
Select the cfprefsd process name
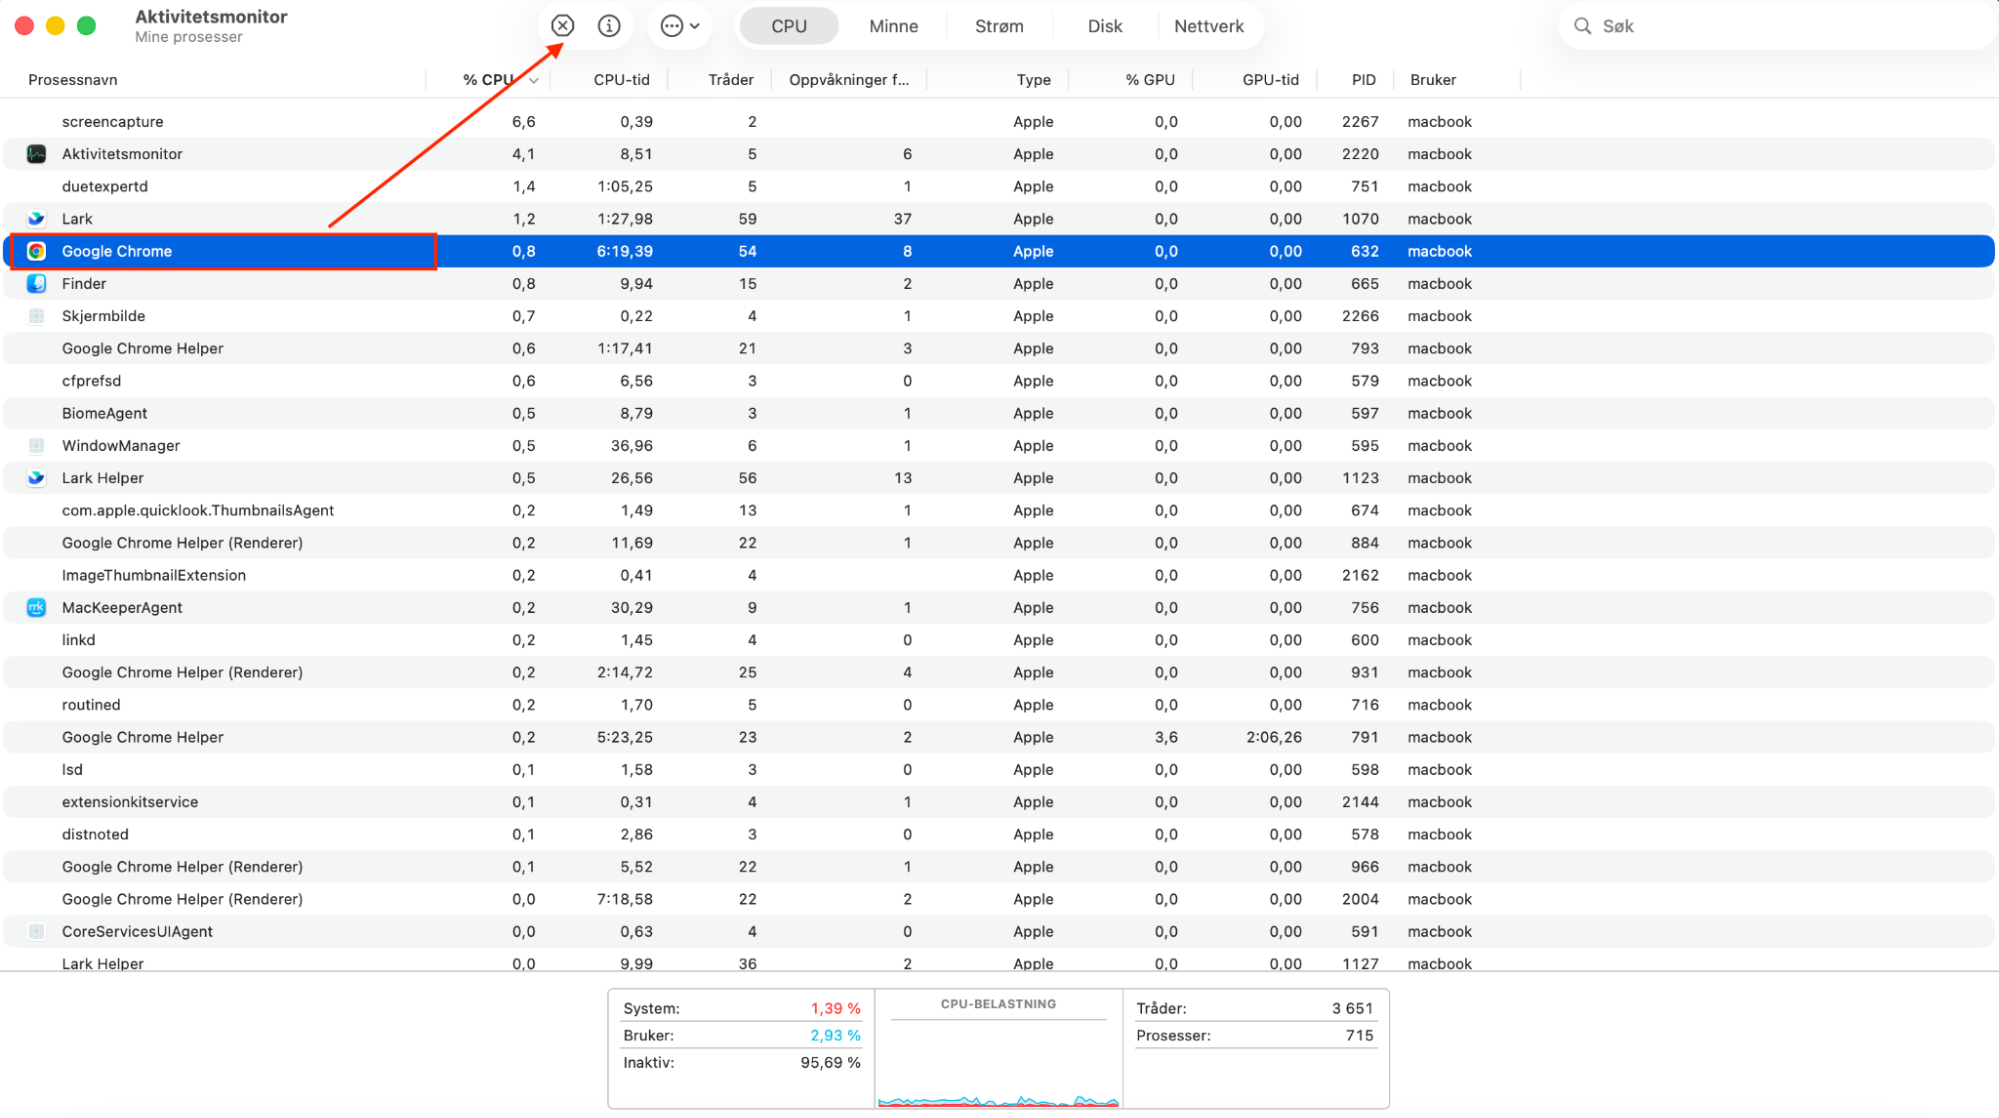91,381
